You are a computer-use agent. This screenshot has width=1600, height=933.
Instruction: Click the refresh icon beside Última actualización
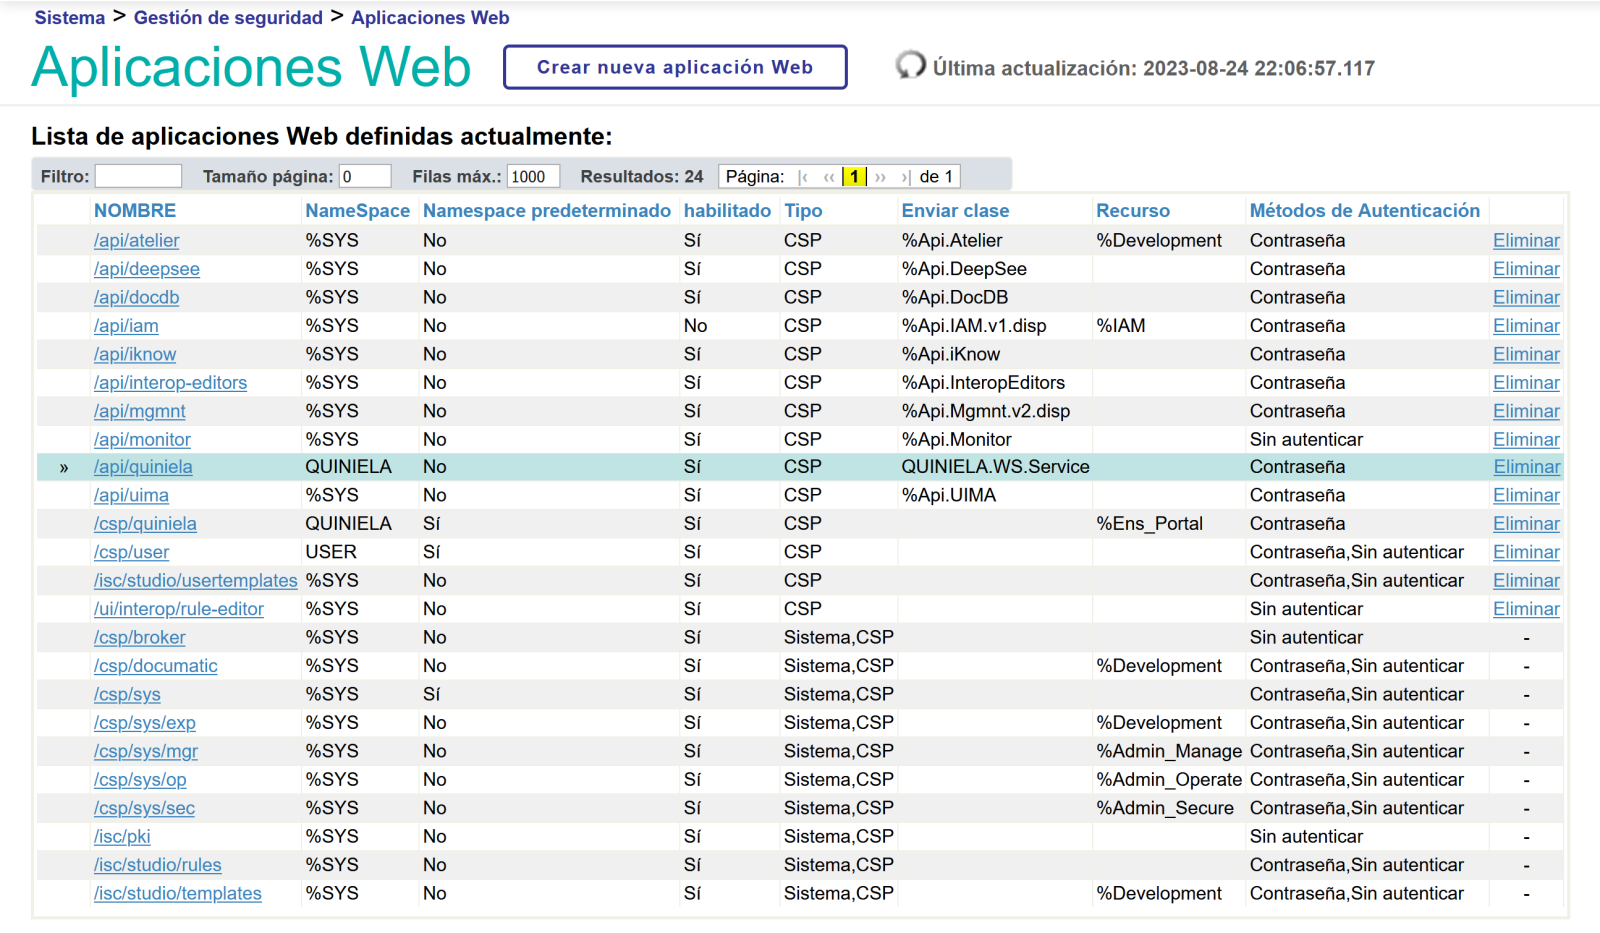[910, 66]
